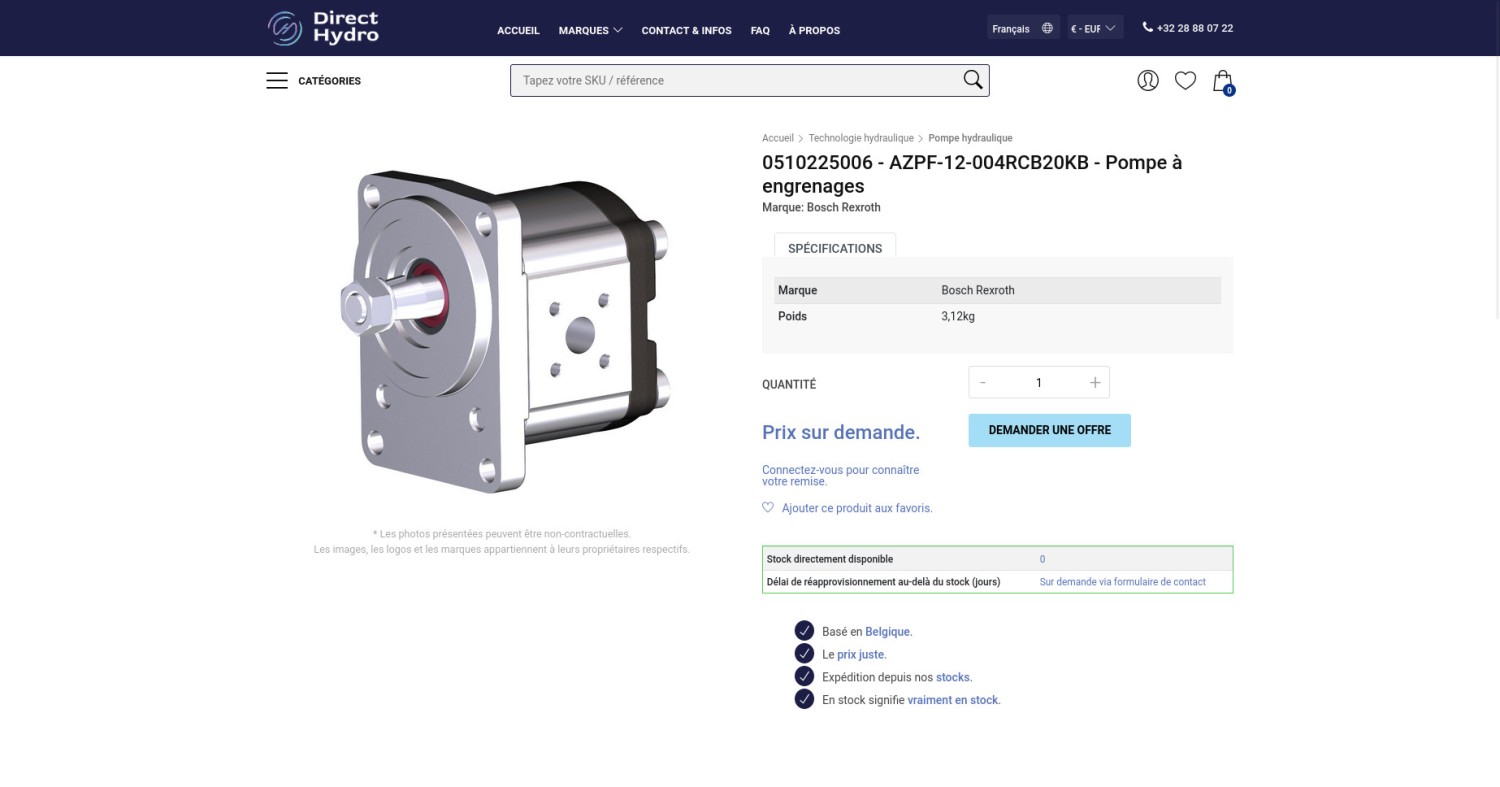Click the Prix sur demande text
The height and width of the screenshot is (787, 1500).
(x=841, y=432)
